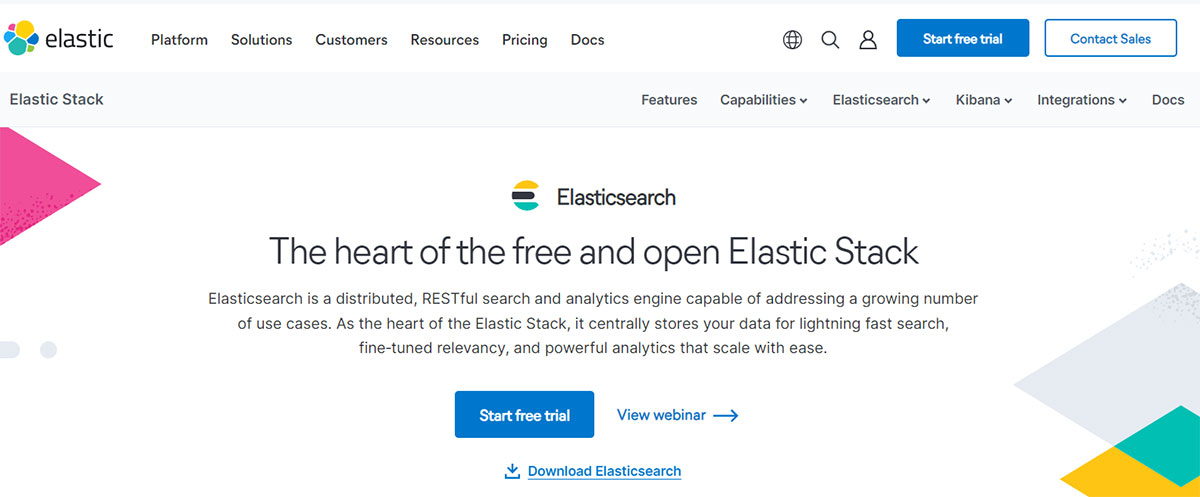
Task: Click the Elastic Stack section title
Action: tap(57, 99)
